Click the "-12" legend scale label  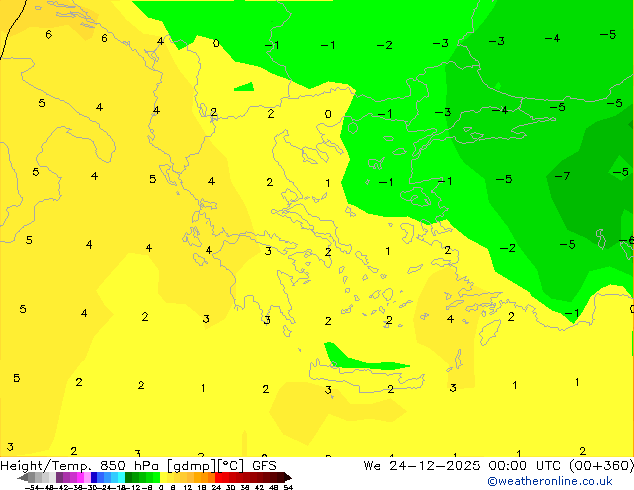135,487
